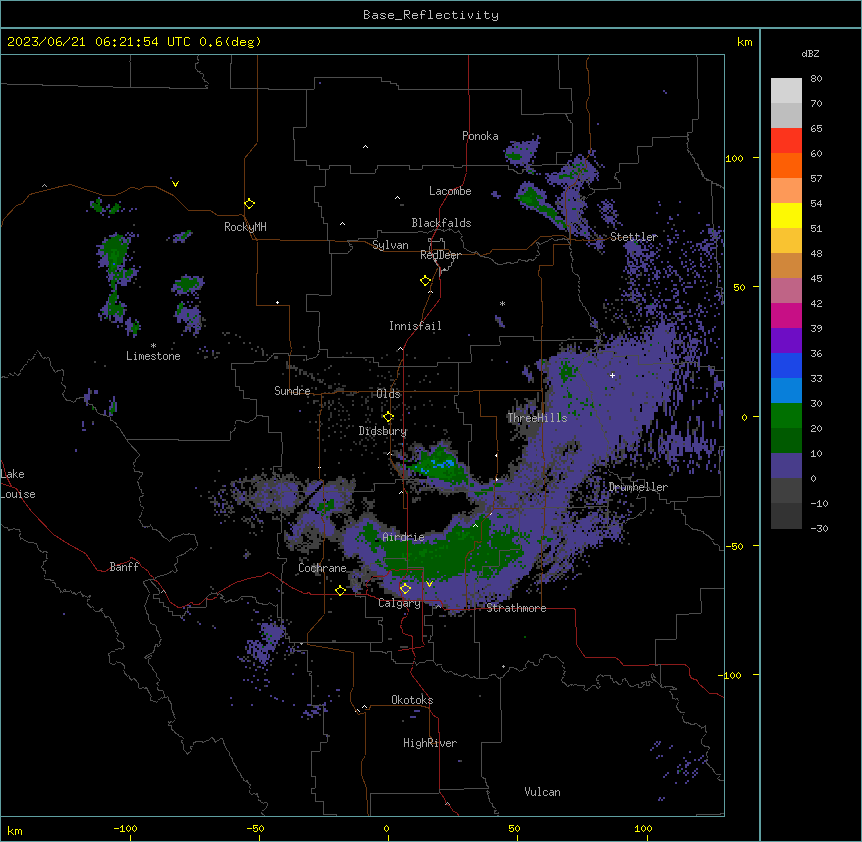Click the dBZ legend heading
Screen dimensions: 862x842
click(810, 53)
